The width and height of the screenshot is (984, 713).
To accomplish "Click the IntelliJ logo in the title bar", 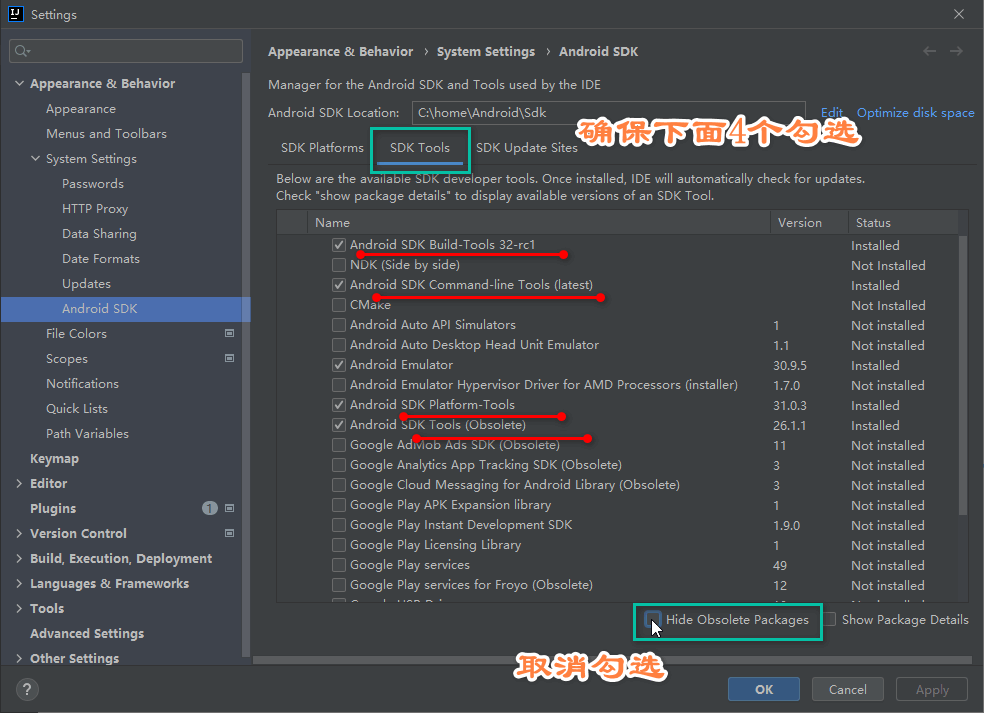I will coord(15,14).
